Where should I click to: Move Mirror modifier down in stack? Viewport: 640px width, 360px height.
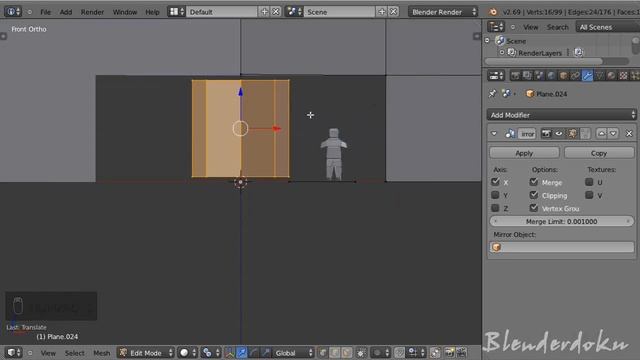click(613, 133)
